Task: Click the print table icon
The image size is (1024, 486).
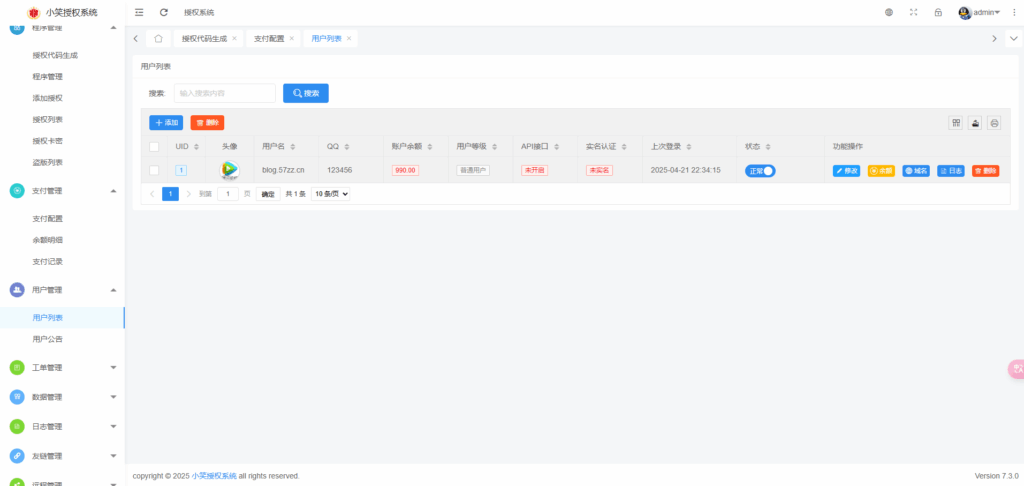Action: [x=994, y=123]
